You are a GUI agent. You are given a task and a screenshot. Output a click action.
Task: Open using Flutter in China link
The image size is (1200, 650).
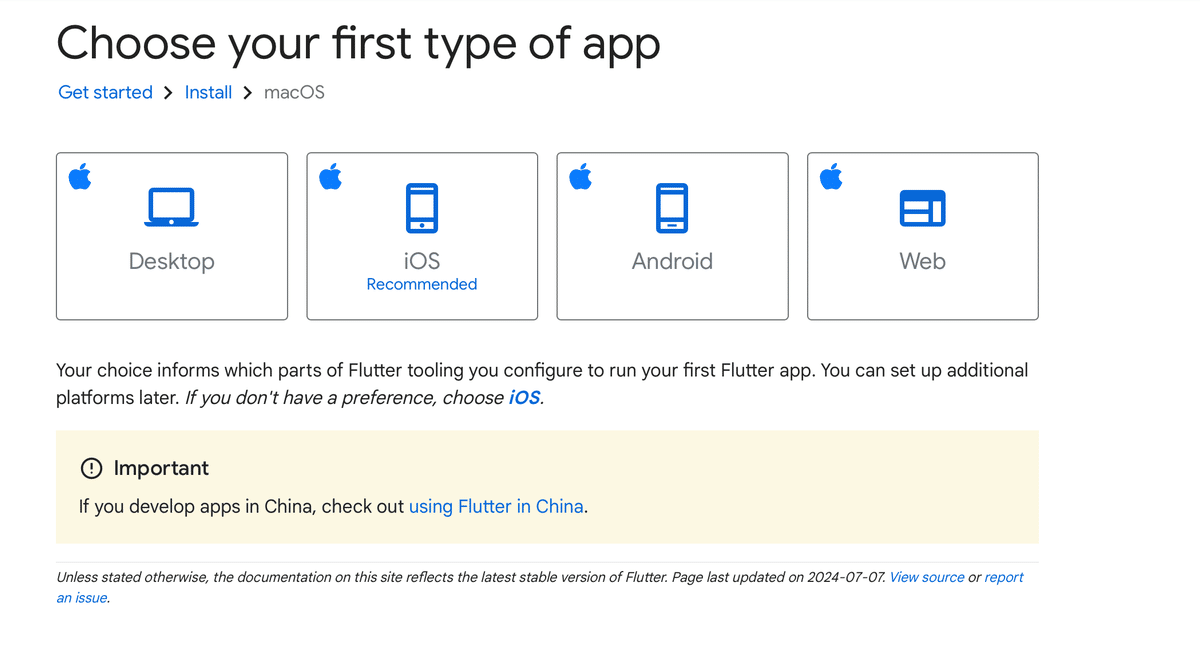496,506
